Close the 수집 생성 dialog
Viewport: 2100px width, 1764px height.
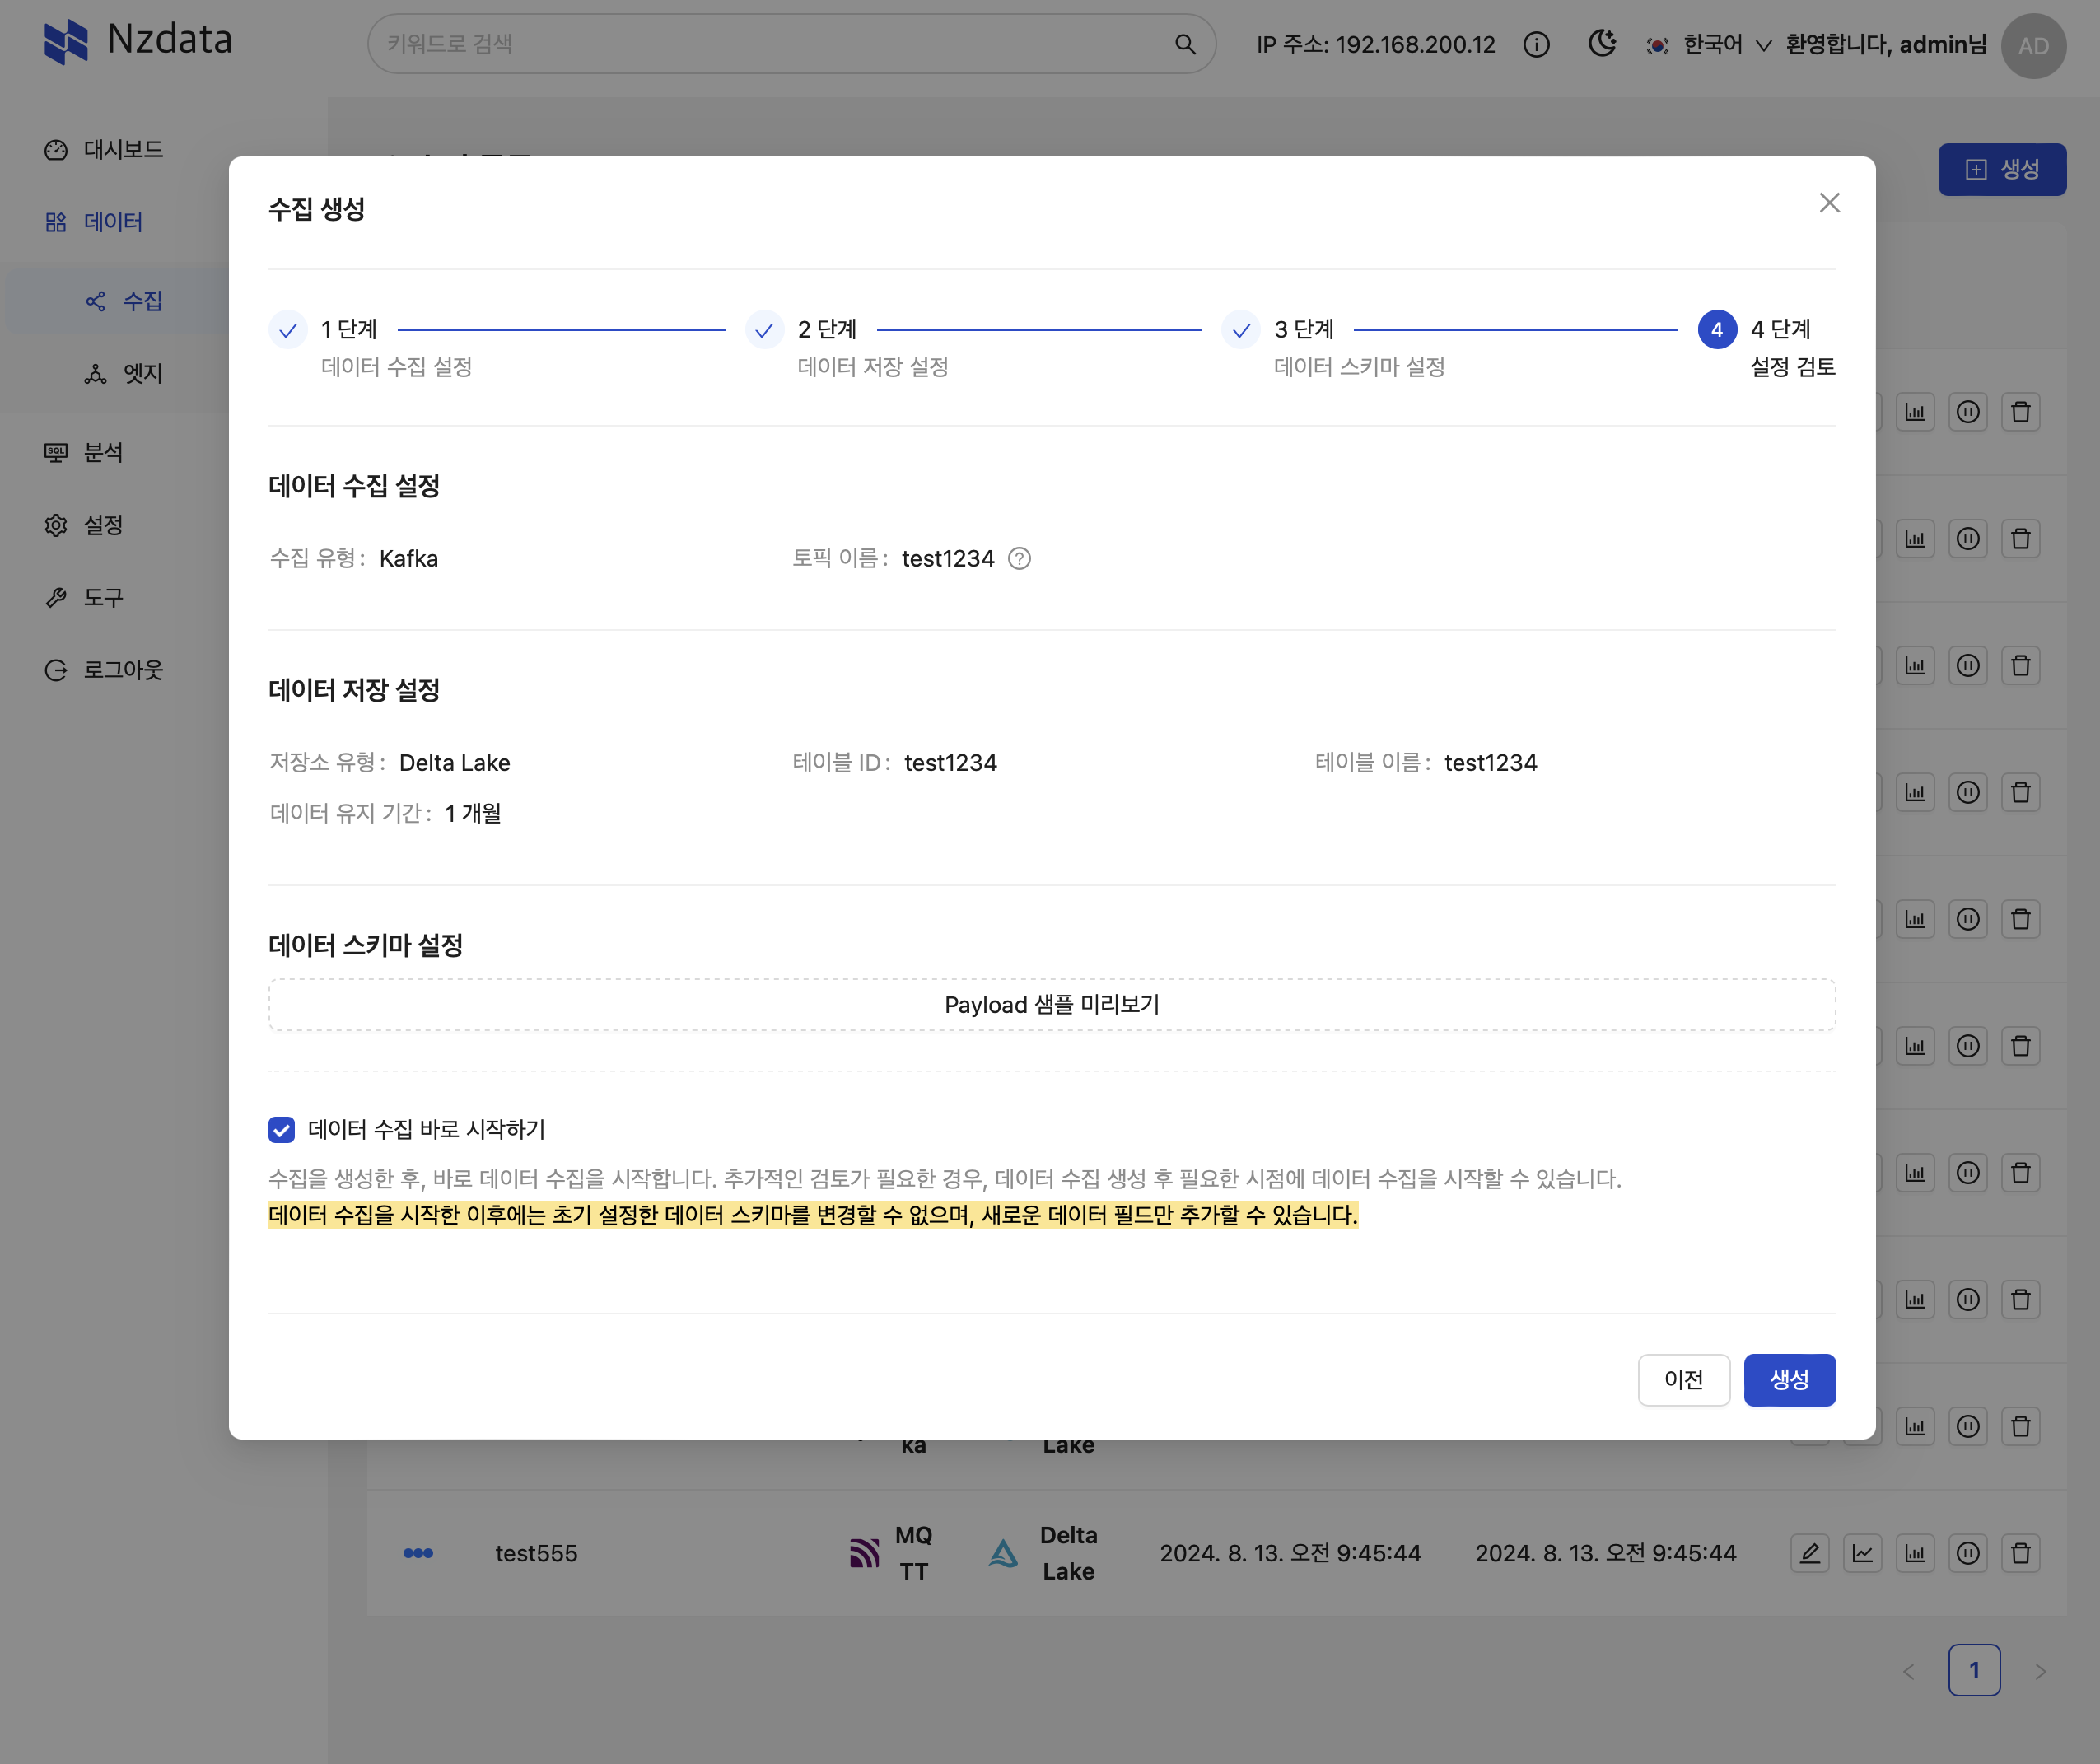pyautogui.click(x=1829, y=203)
